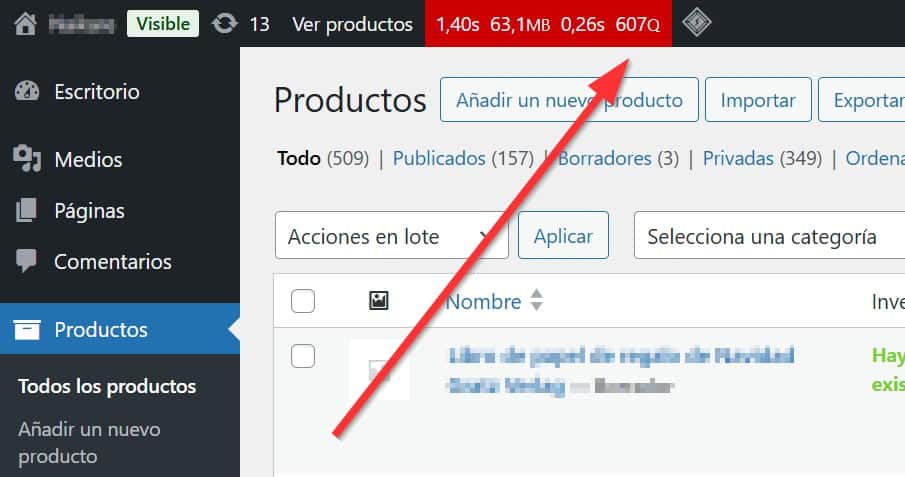
Task: Open Escritorio dashboard gauge icon
Action: pos(27,91)
